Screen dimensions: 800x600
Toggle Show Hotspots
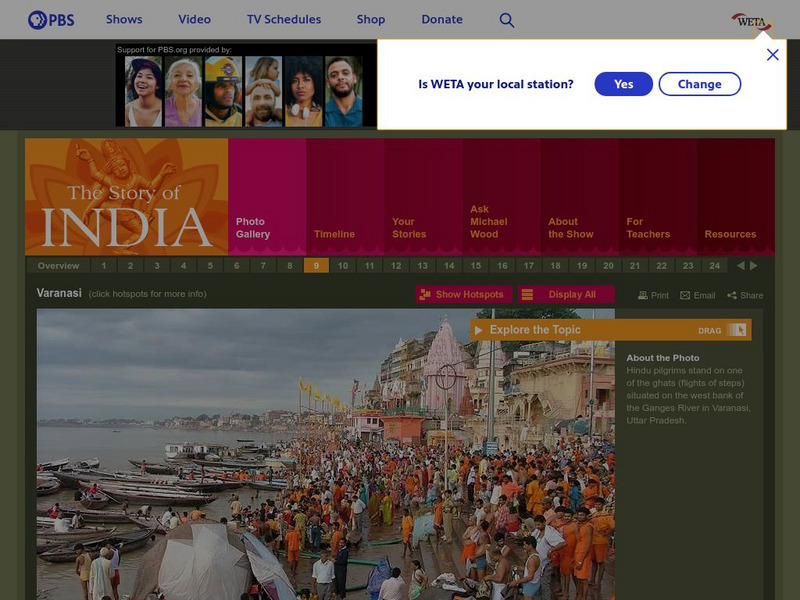click(464, 294)
